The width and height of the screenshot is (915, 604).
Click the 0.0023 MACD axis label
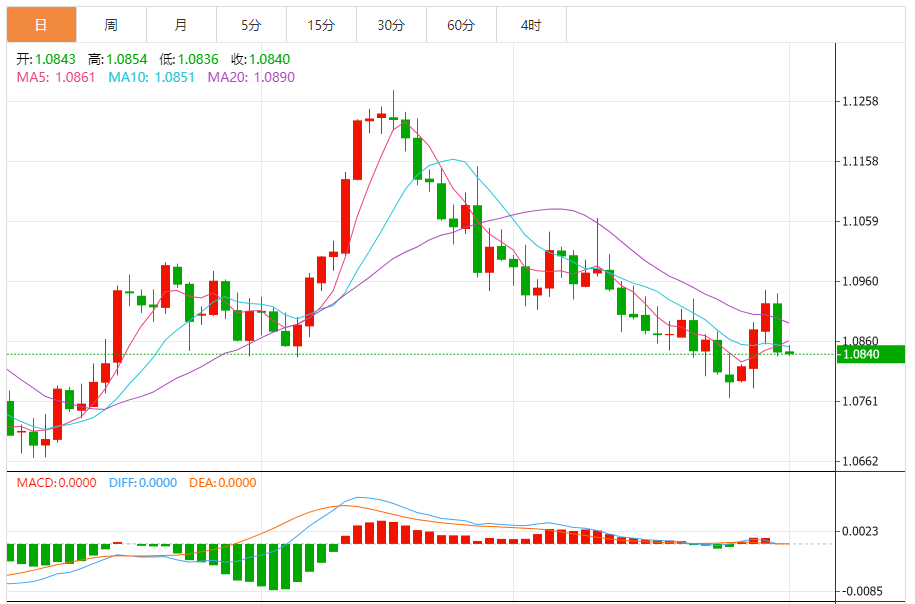[x=860, y=532]
